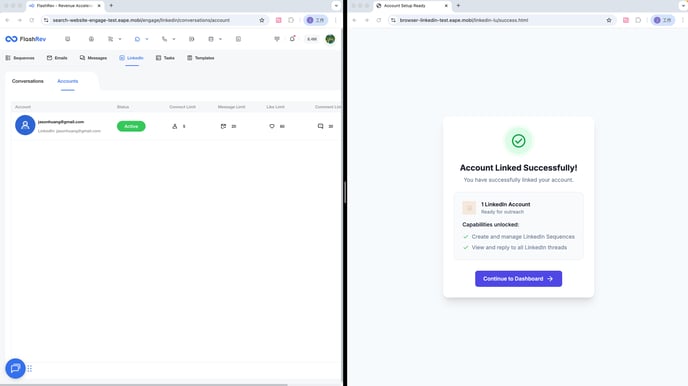Open Chrome profile chip in FlashRev window
Viewport: 688px width, 386px height.
[x=315, y=20]
